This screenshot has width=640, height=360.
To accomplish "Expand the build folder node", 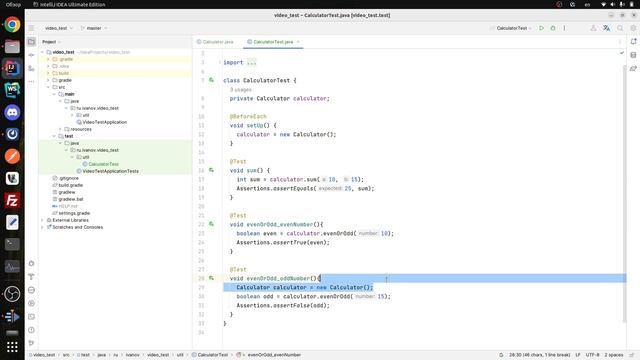I will tap(48, 73).
